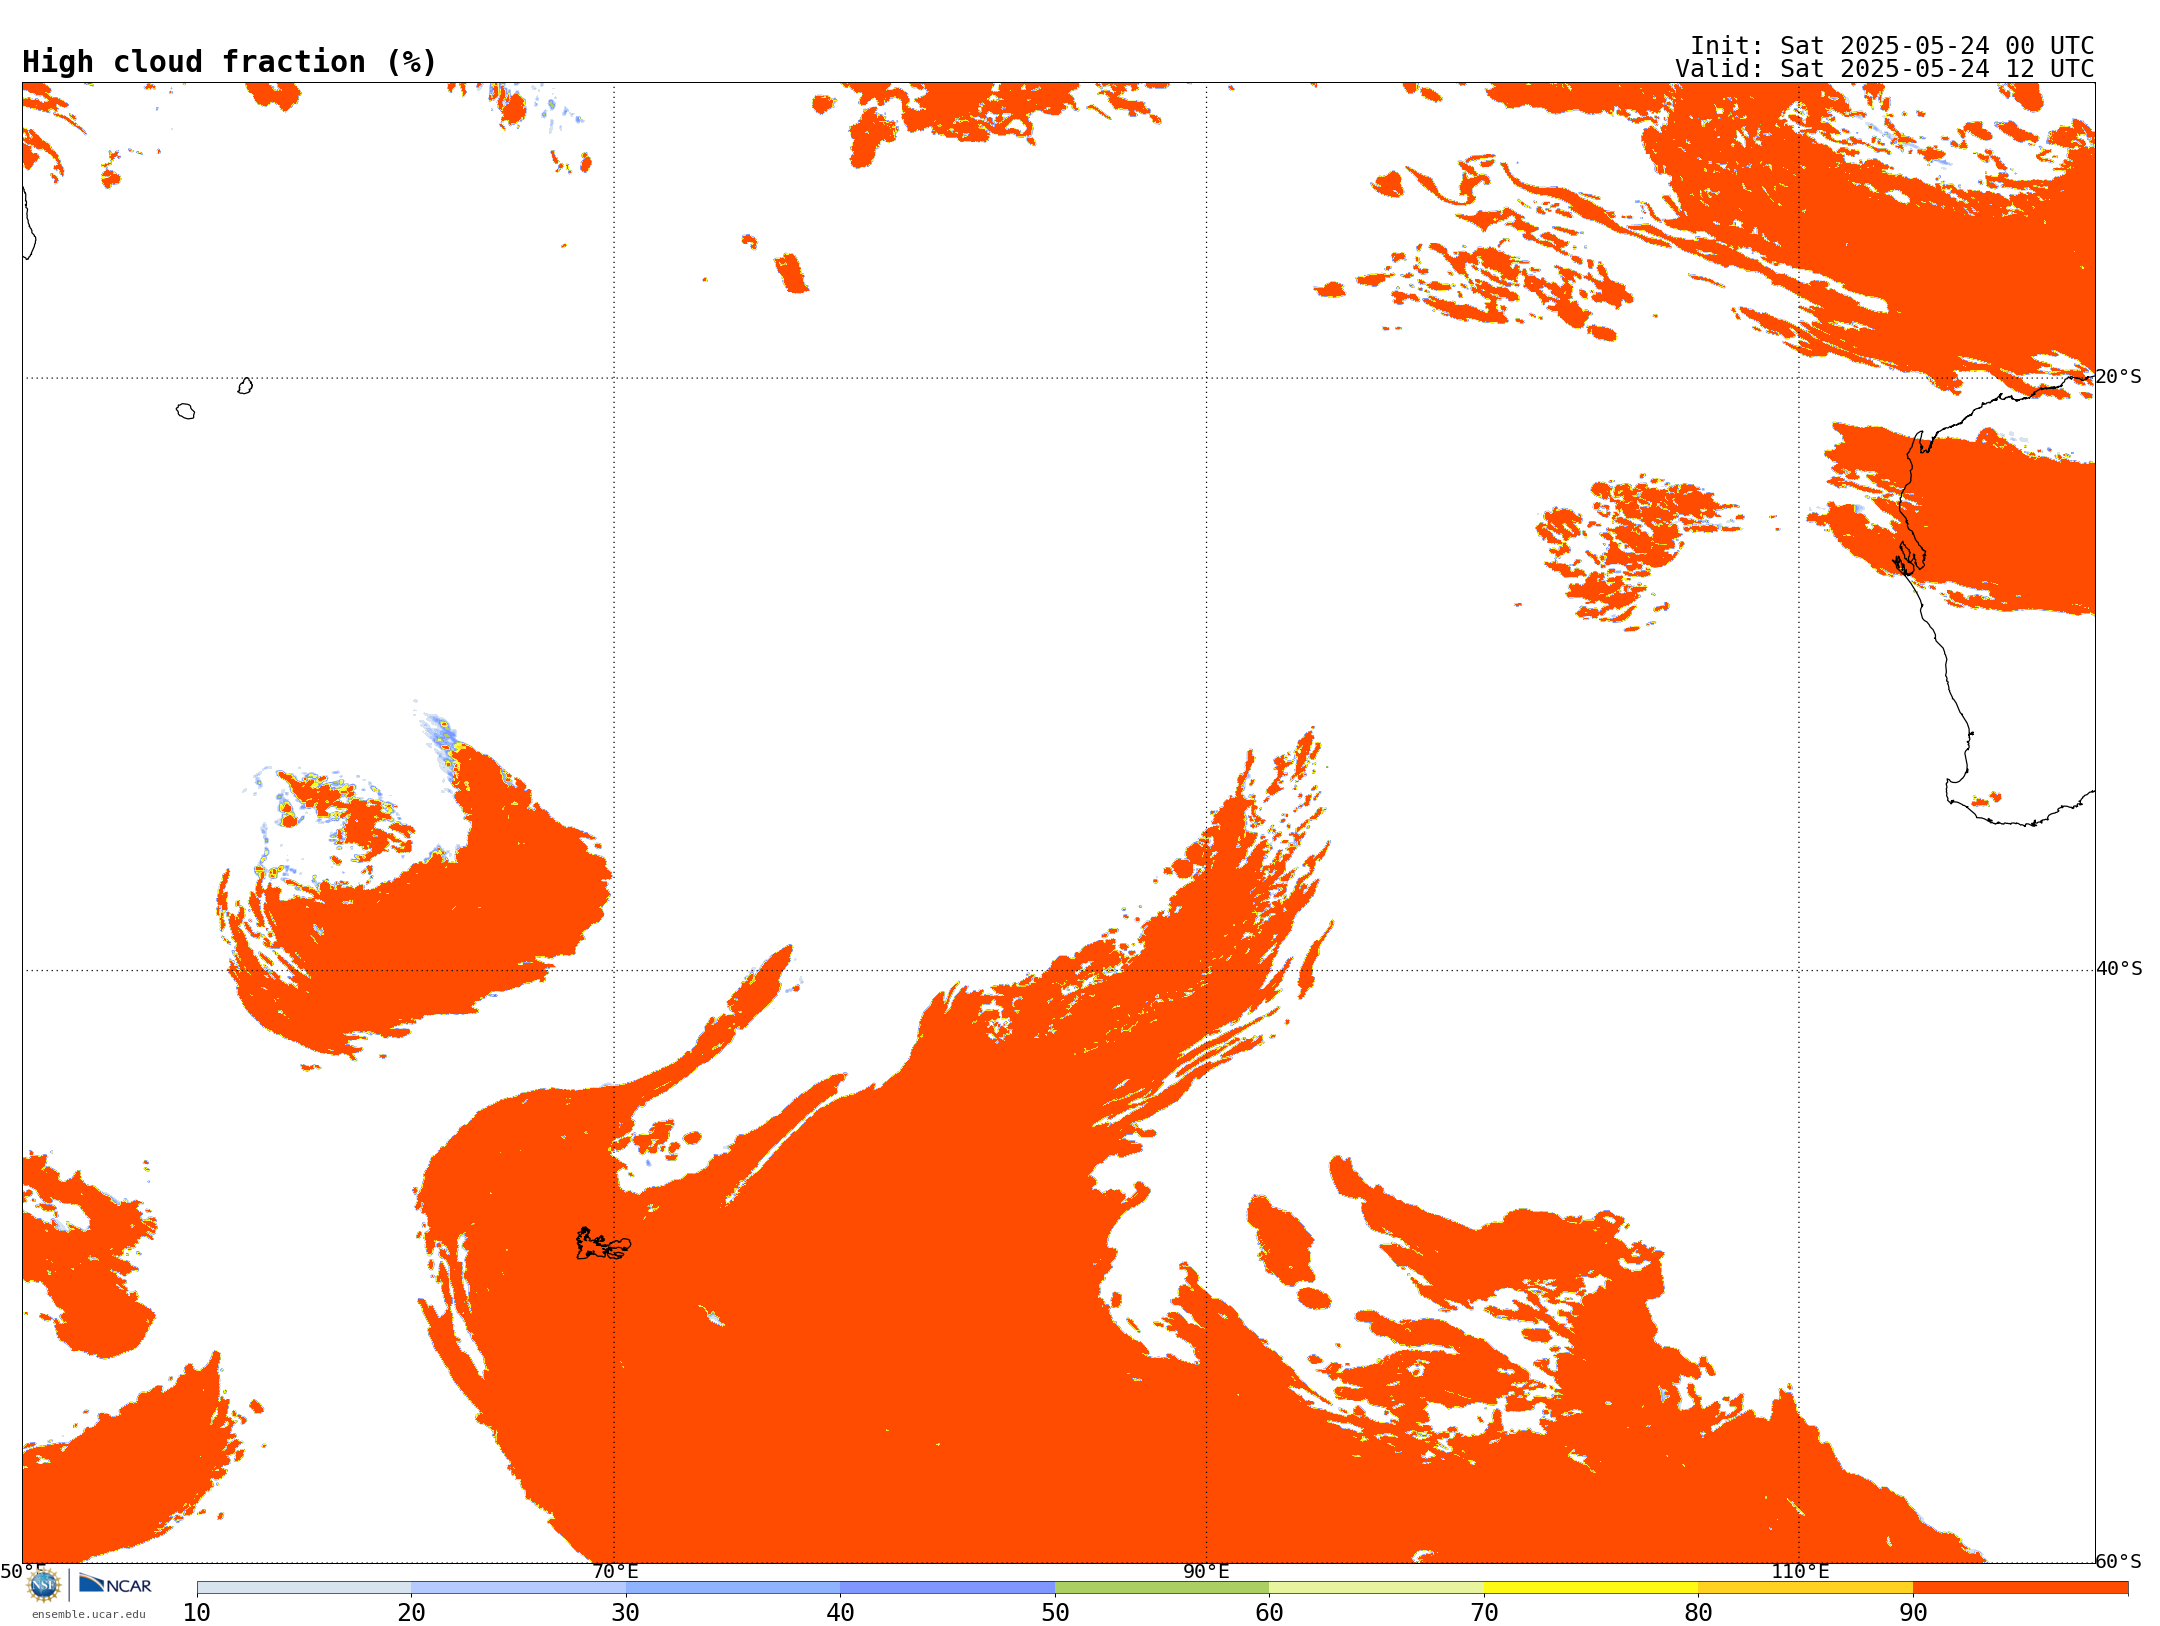Click the Kerguelen Islands outline near 70°E
Image resolution: width=2160 pixels, height=1626 pixels.
pos(603,1244)
